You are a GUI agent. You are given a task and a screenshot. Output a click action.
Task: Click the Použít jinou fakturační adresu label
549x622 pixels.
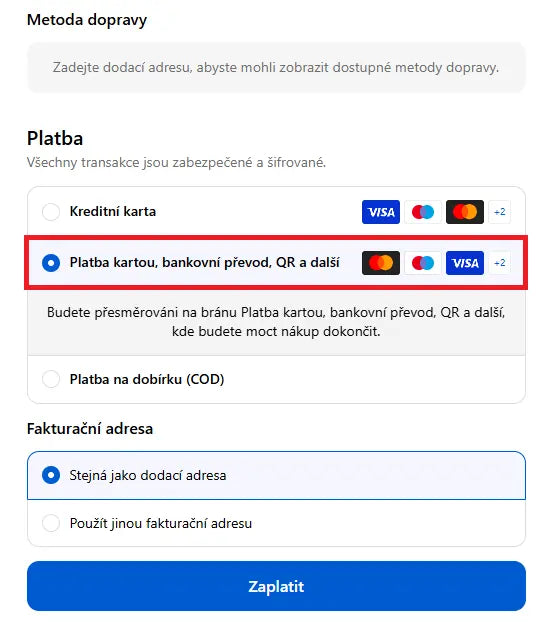(x=161, y=523)
